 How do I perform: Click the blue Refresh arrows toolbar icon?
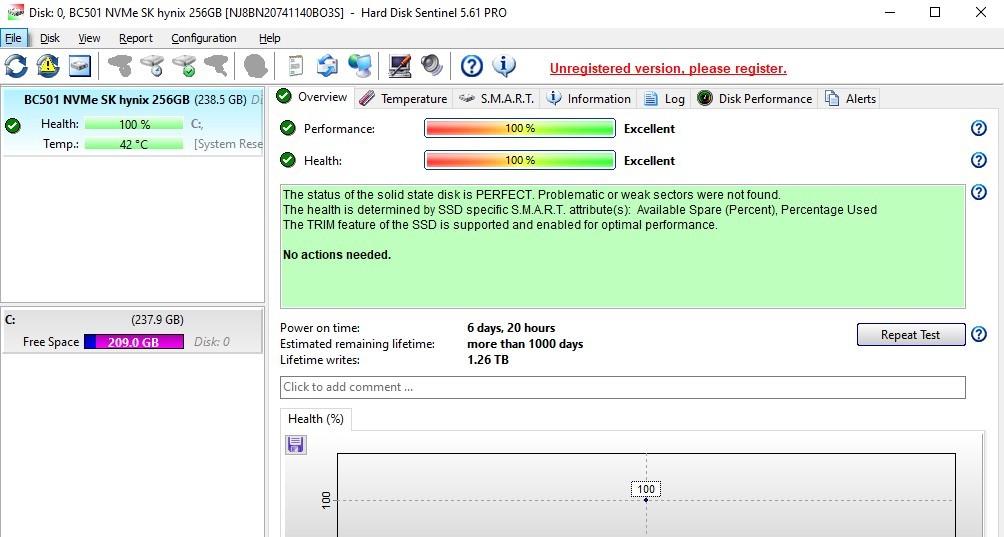click(x=16, y=65)
